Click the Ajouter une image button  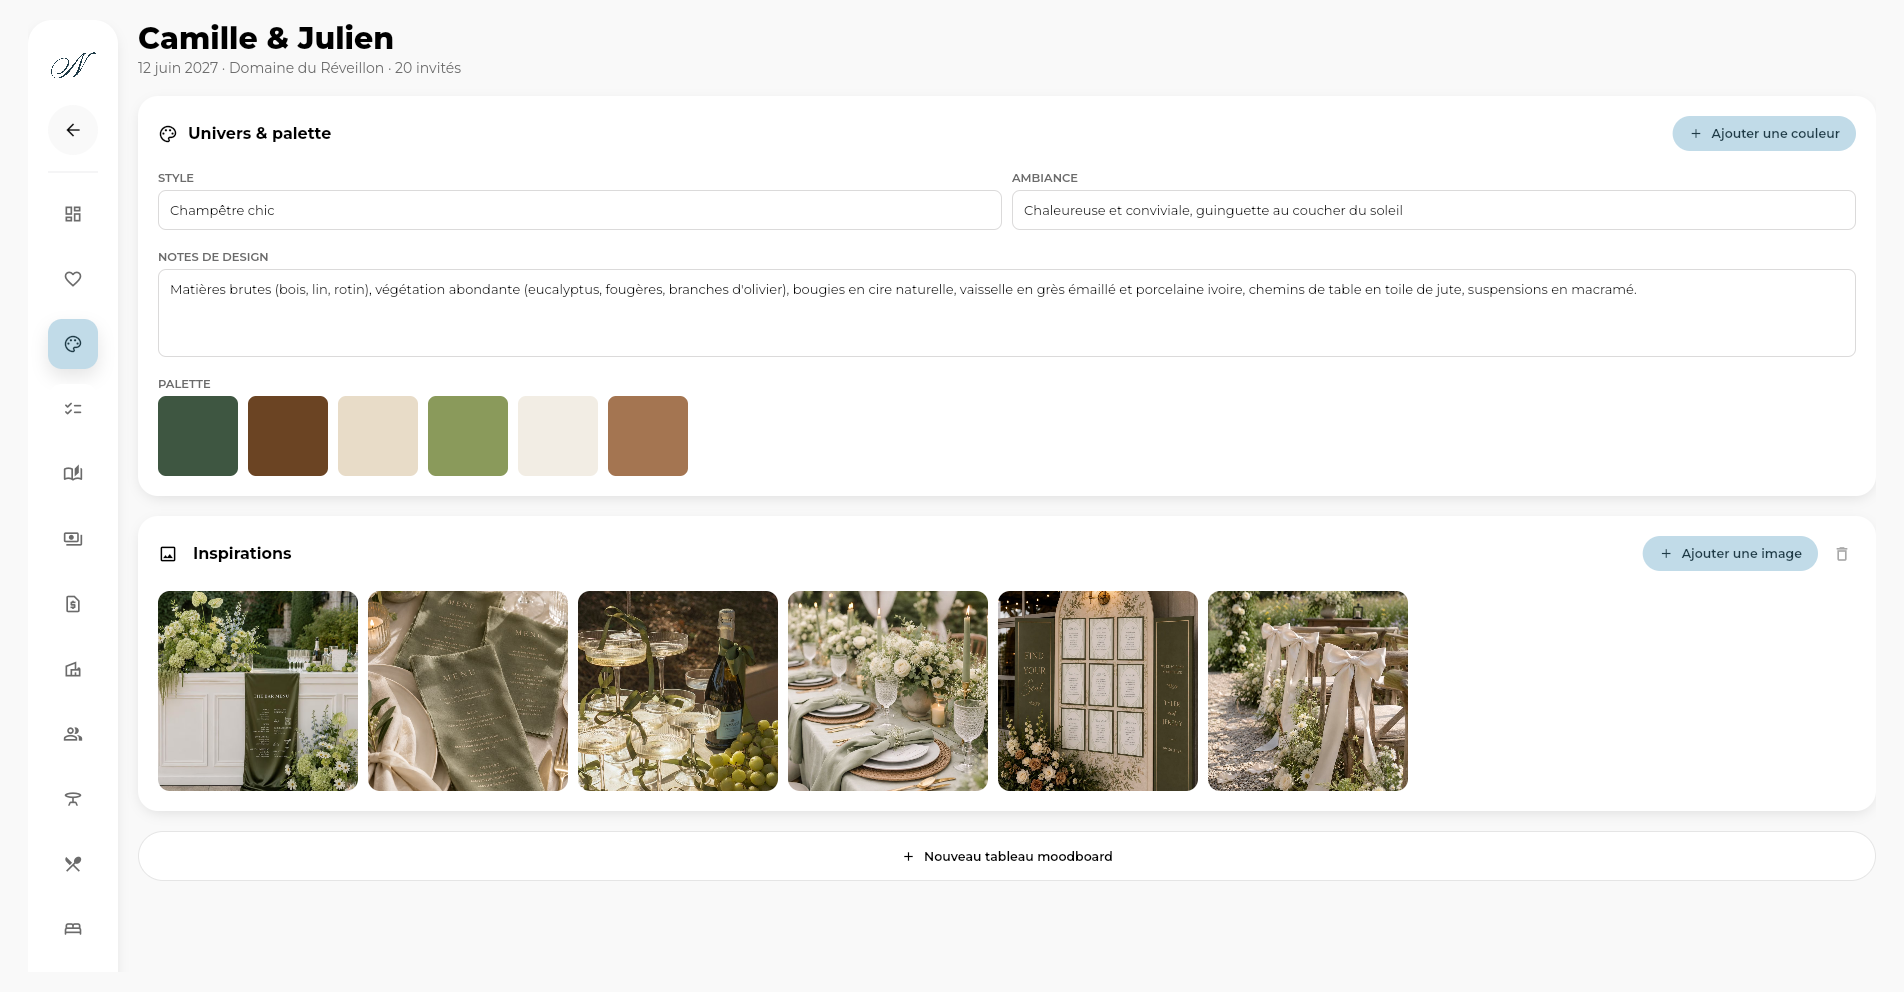[1730, 554]
